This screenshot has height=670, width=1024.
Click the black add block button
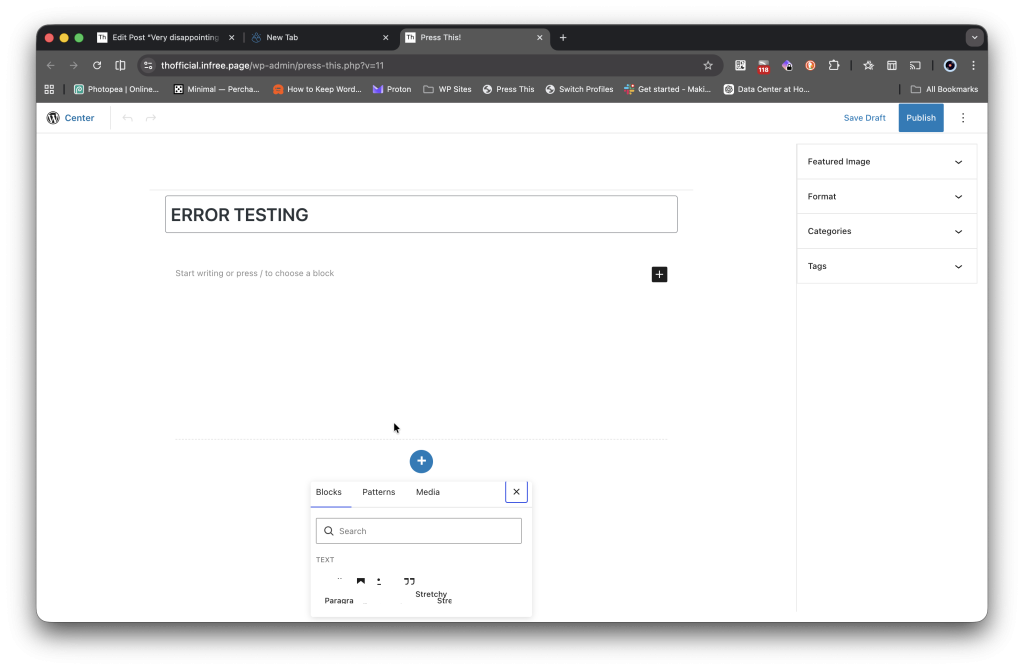(659, 274)
